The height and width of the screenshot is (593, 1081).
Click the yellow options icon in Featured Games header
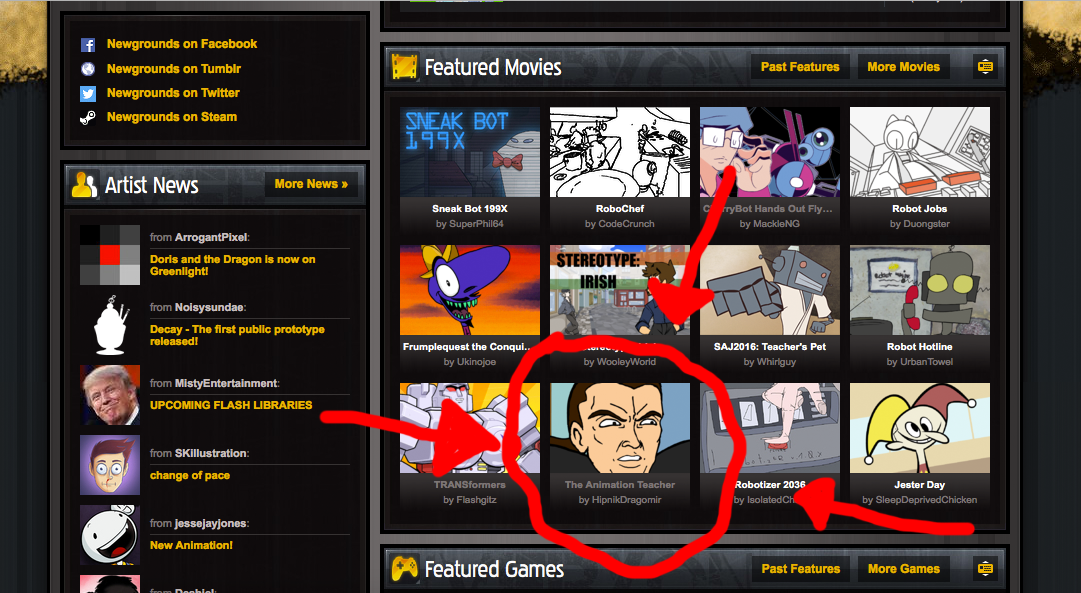point(985,569)
